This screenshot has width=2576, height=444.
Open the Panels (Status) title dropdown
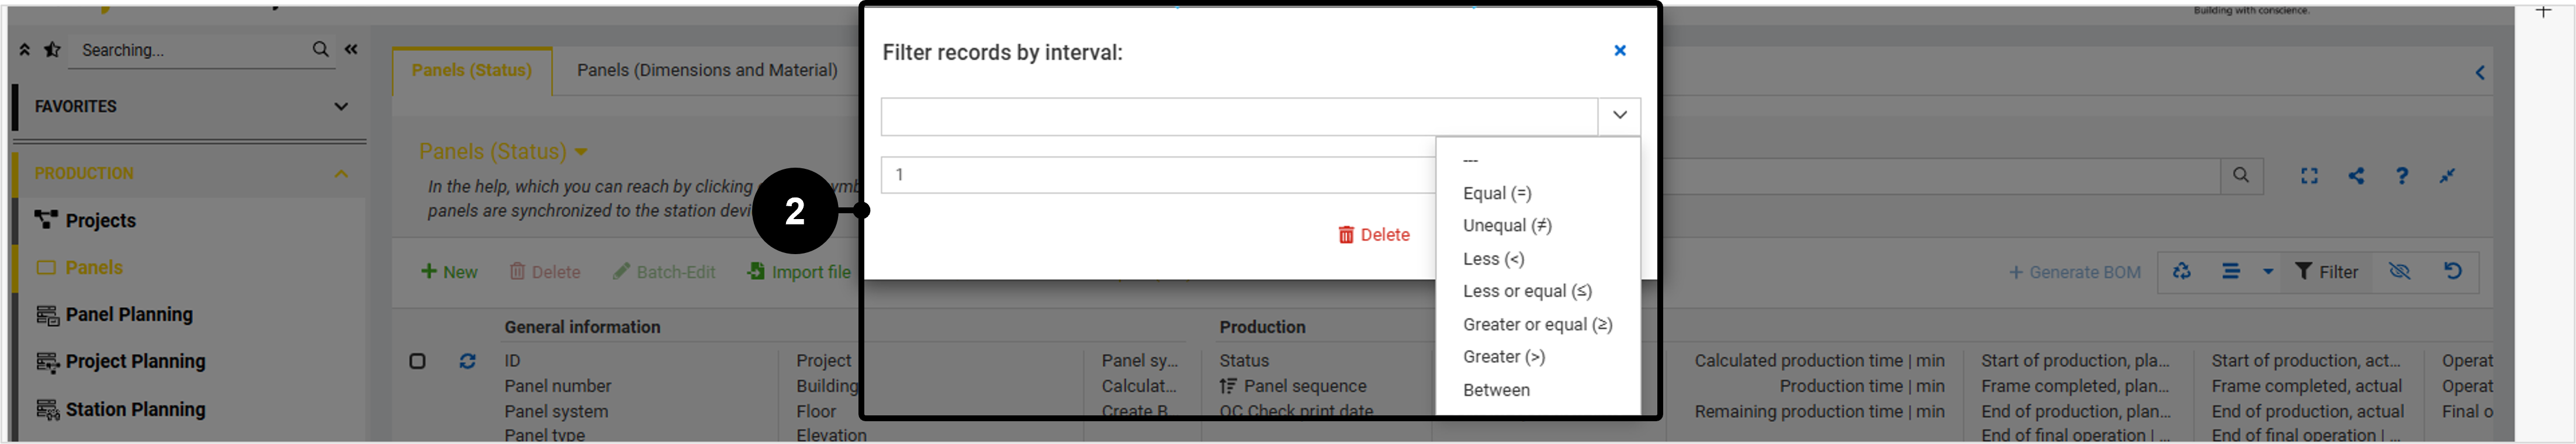tap(580, 152)
